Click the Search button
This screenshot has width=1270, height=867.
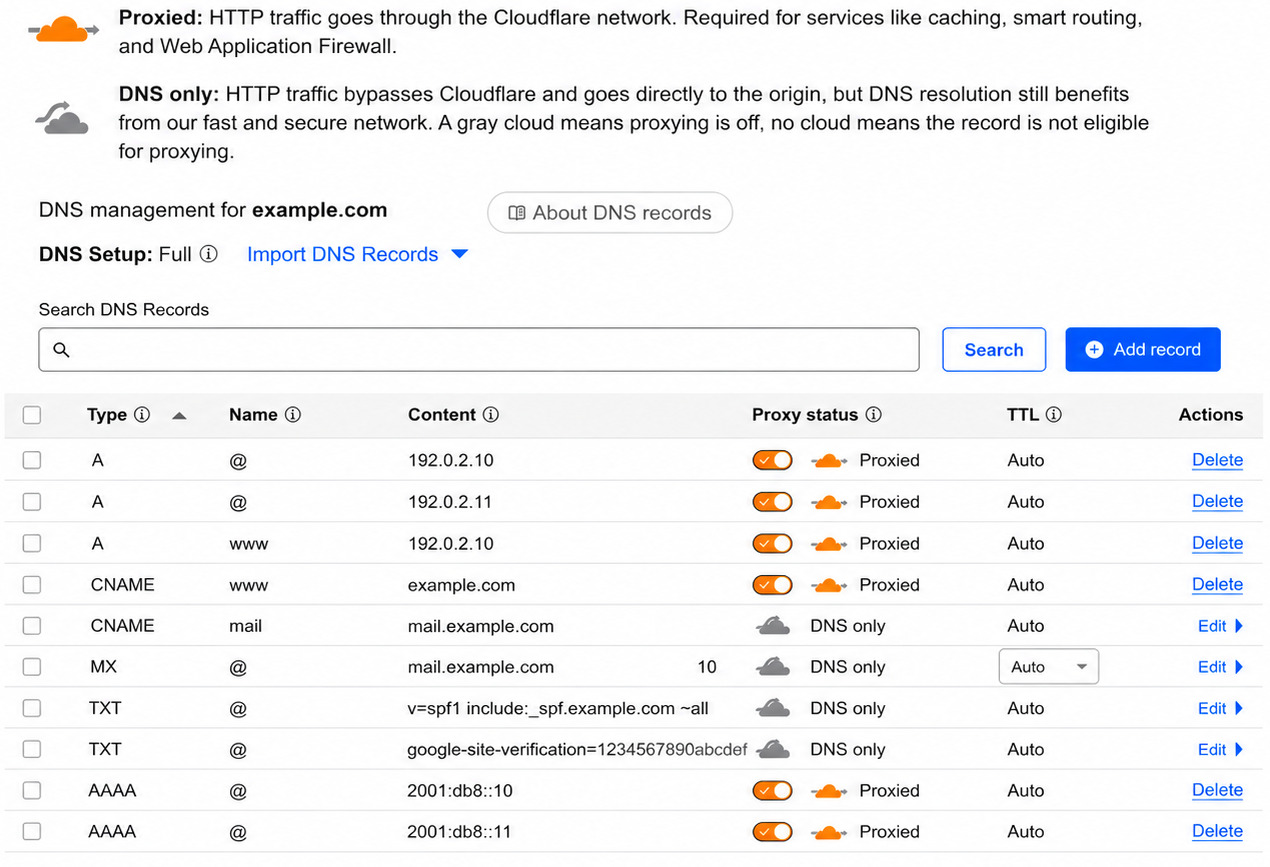(994, 350)
